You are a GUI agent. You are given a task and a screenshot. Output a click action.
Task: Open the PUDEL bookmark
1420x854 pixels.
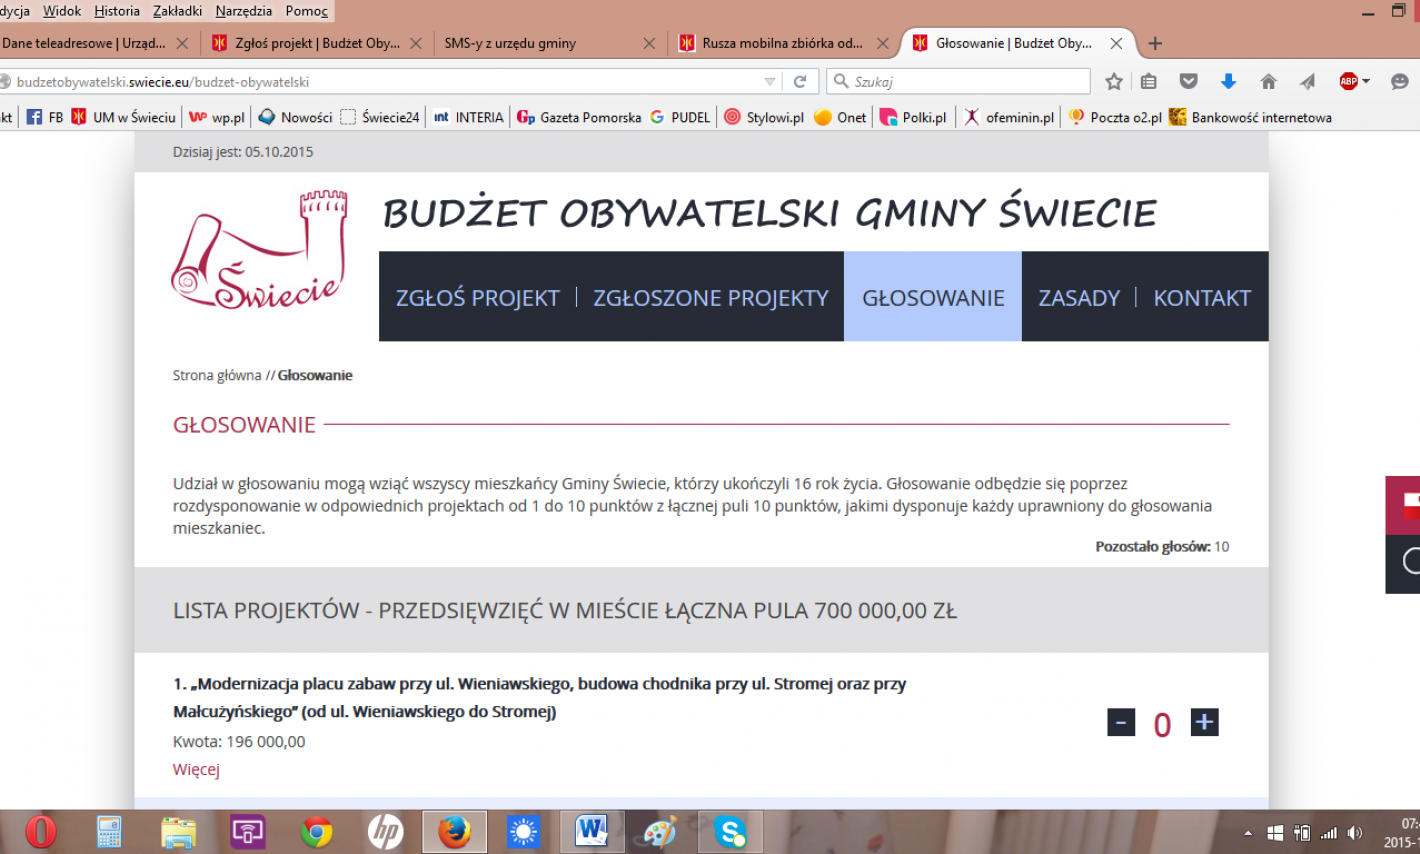tap(680, 117)
